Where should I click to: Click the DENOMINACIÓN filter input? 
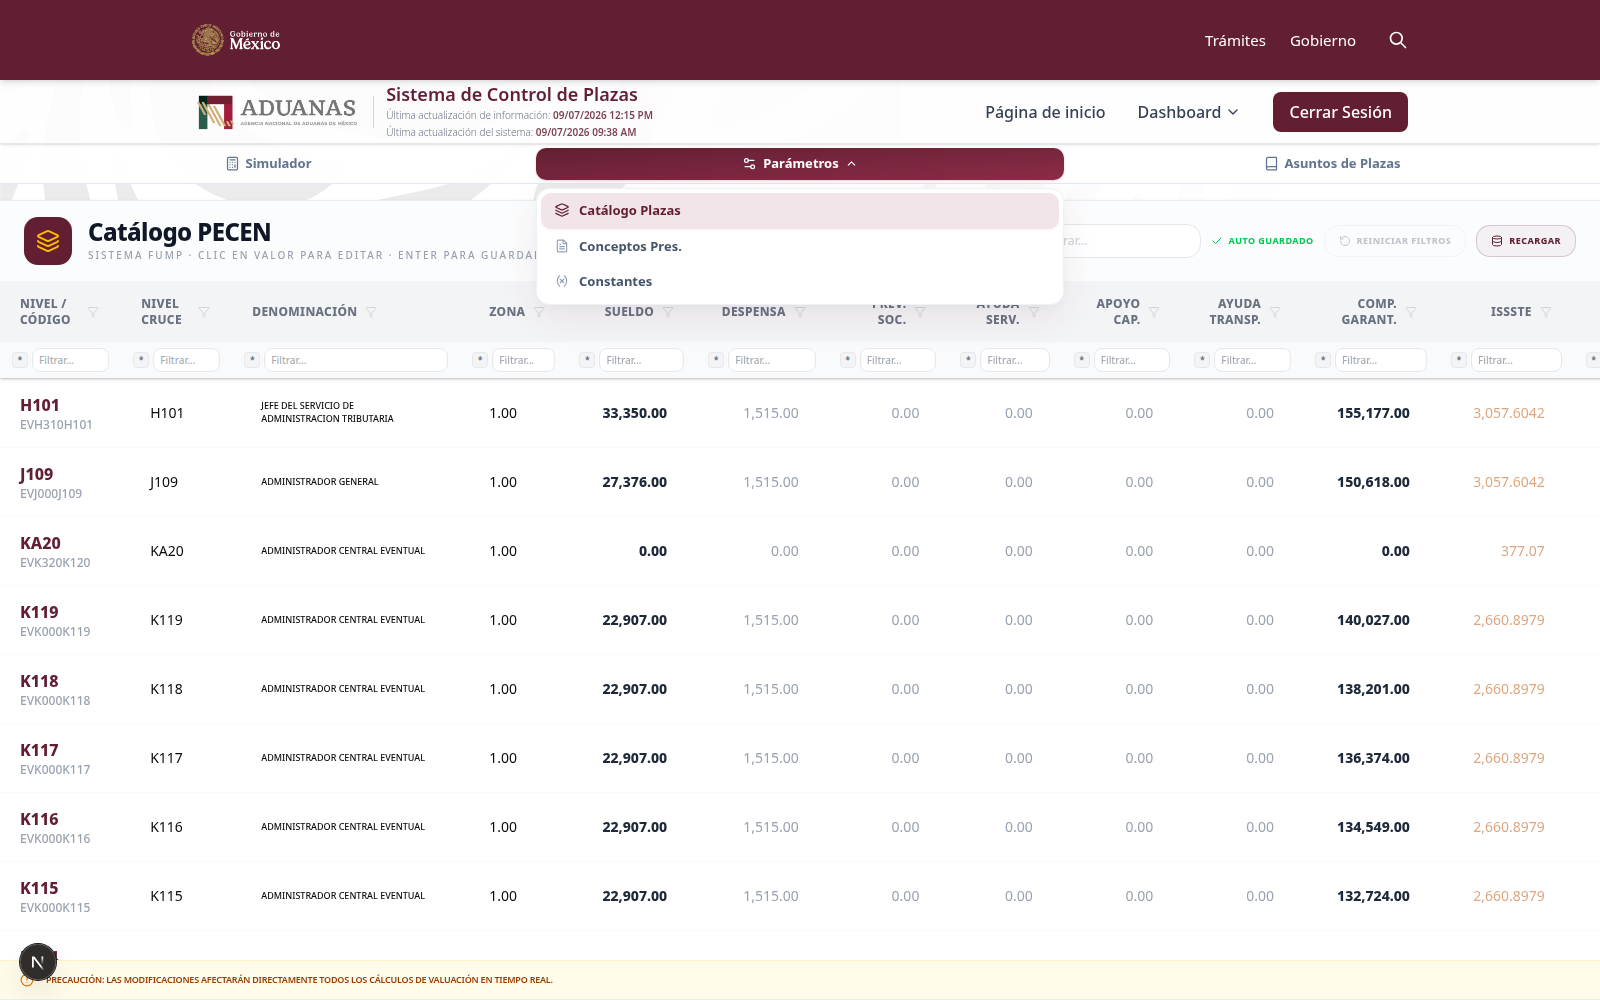click(x=355, y=360)
